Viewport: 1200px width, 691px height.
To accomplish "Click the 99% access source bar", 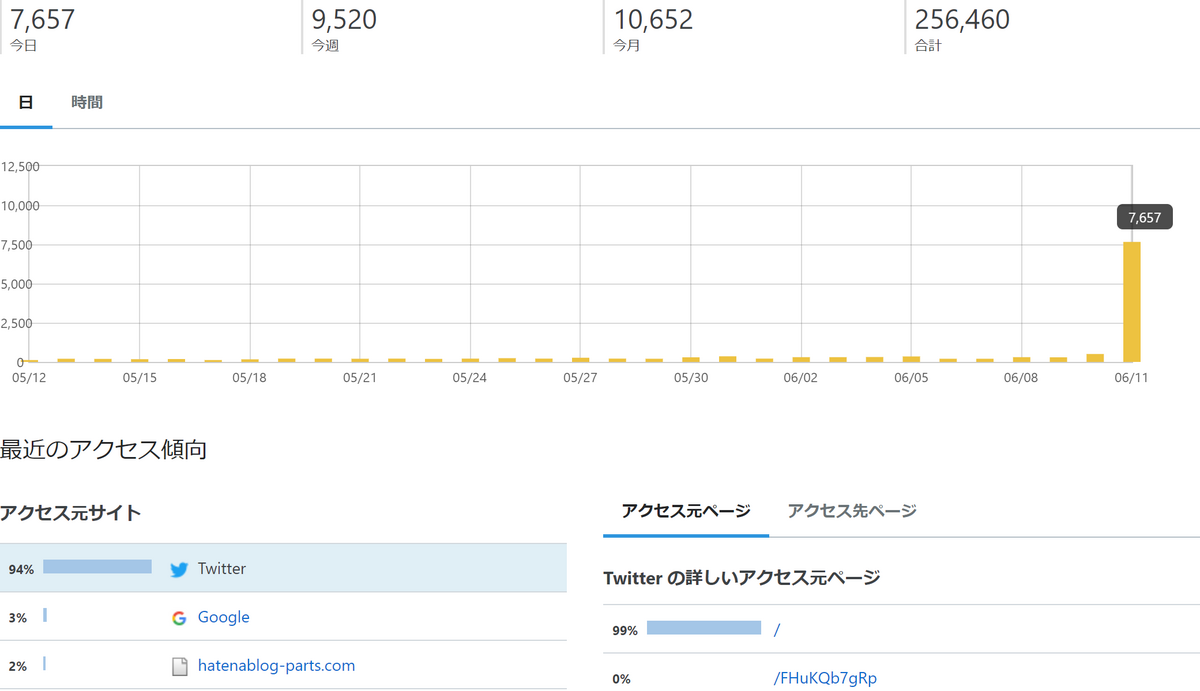I will tap(704, 628).
